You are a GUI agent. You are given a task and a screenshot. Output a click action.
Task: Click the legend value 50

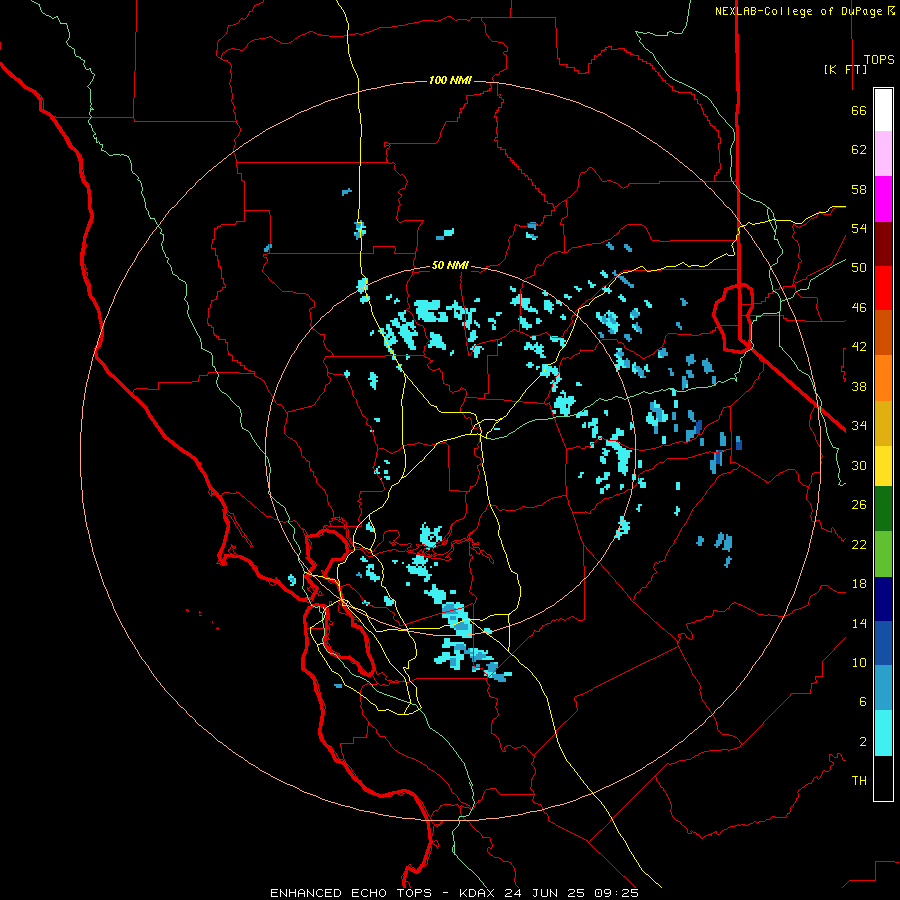pos(859,267)
